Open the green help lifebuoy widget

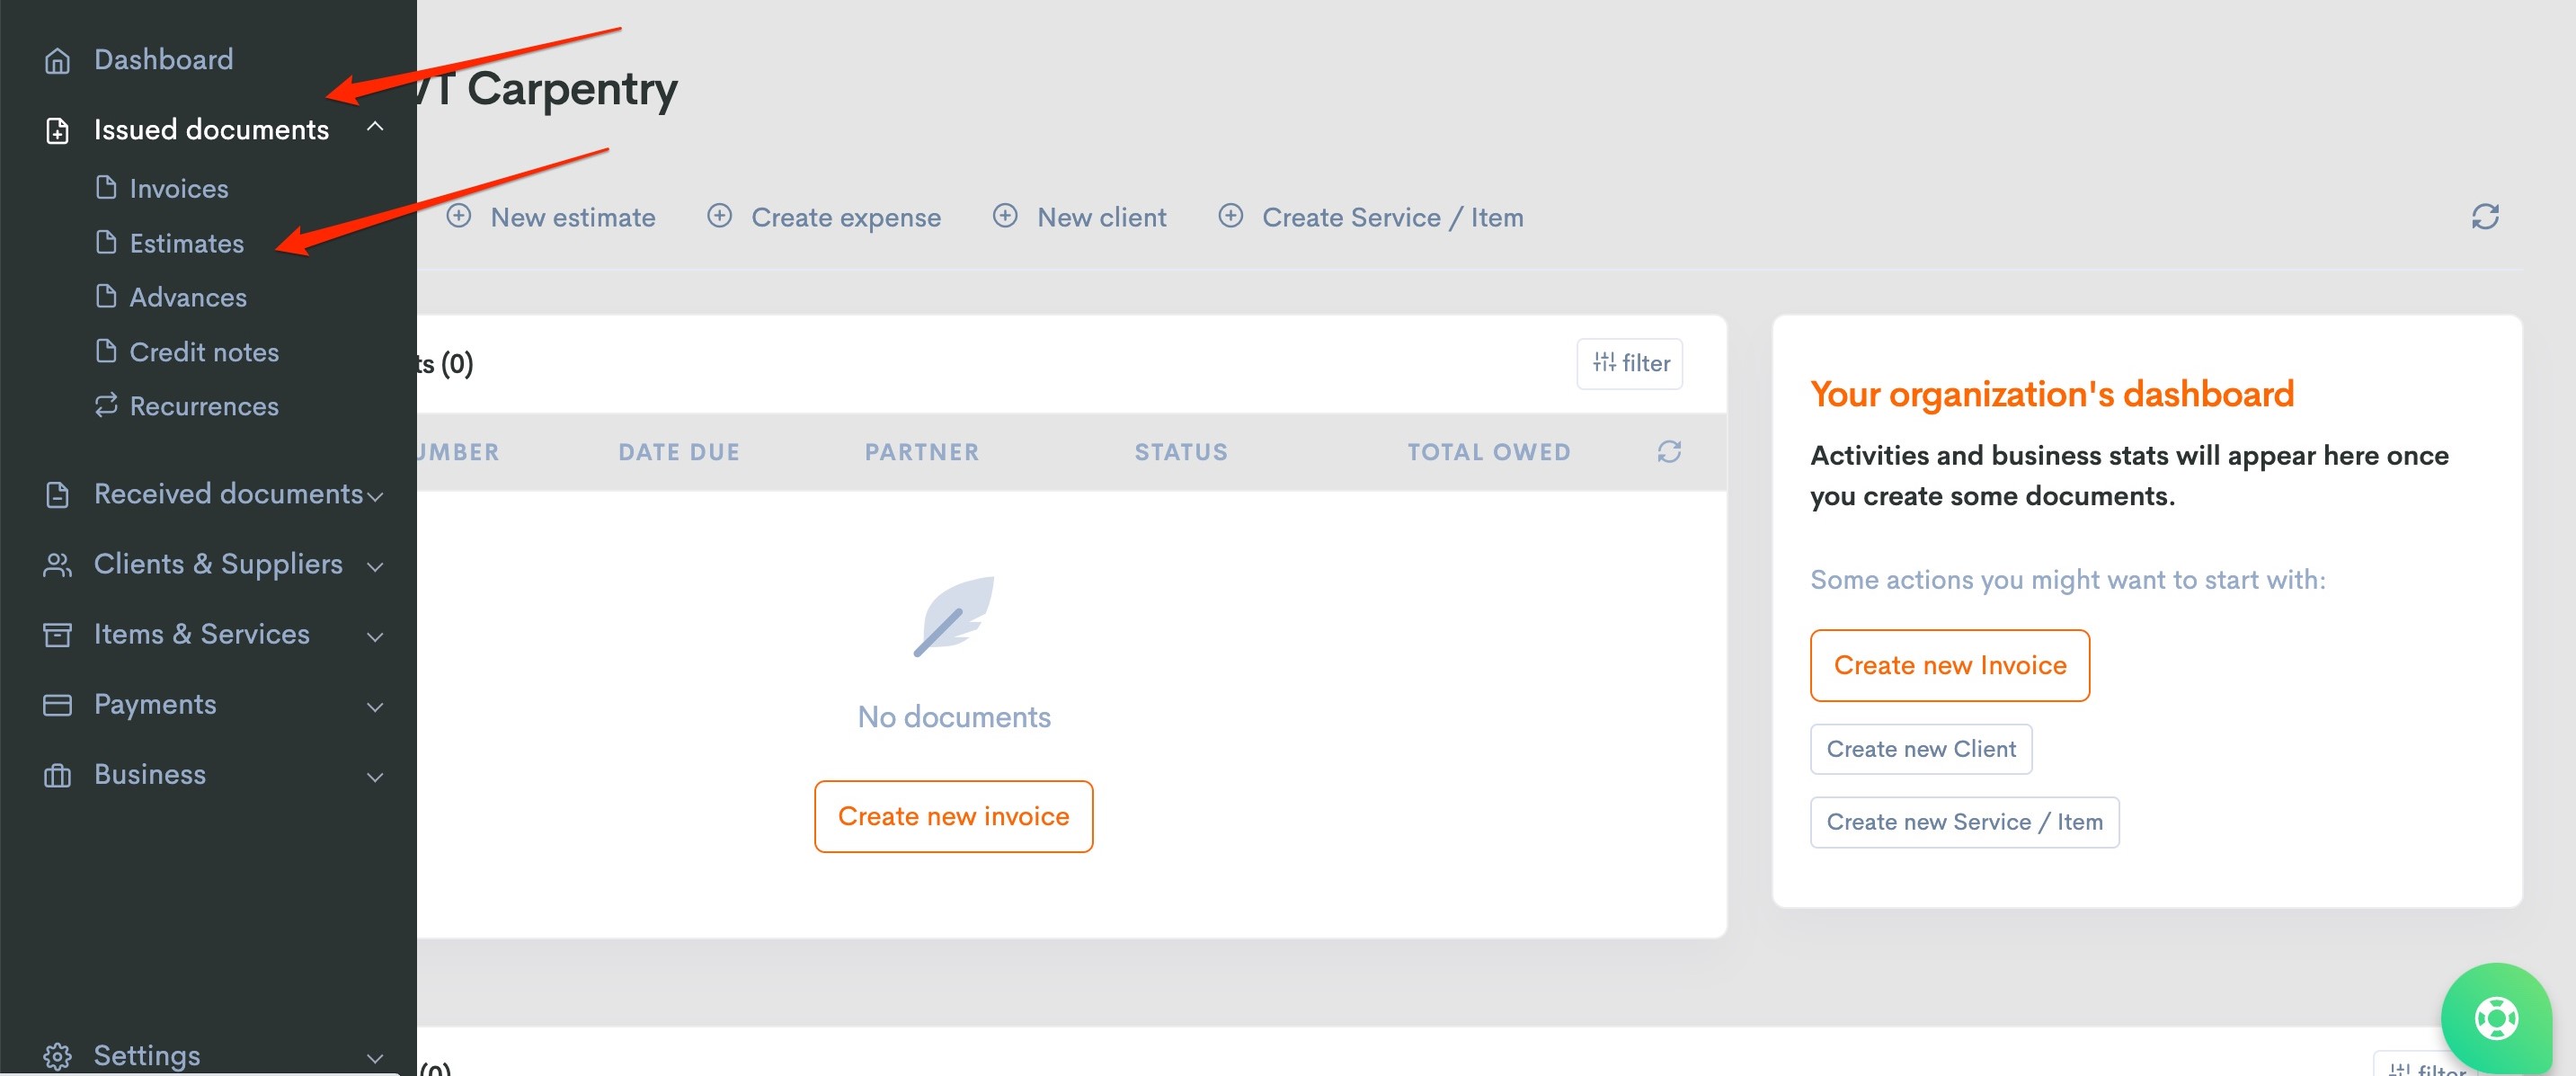coord(2496,1019)
